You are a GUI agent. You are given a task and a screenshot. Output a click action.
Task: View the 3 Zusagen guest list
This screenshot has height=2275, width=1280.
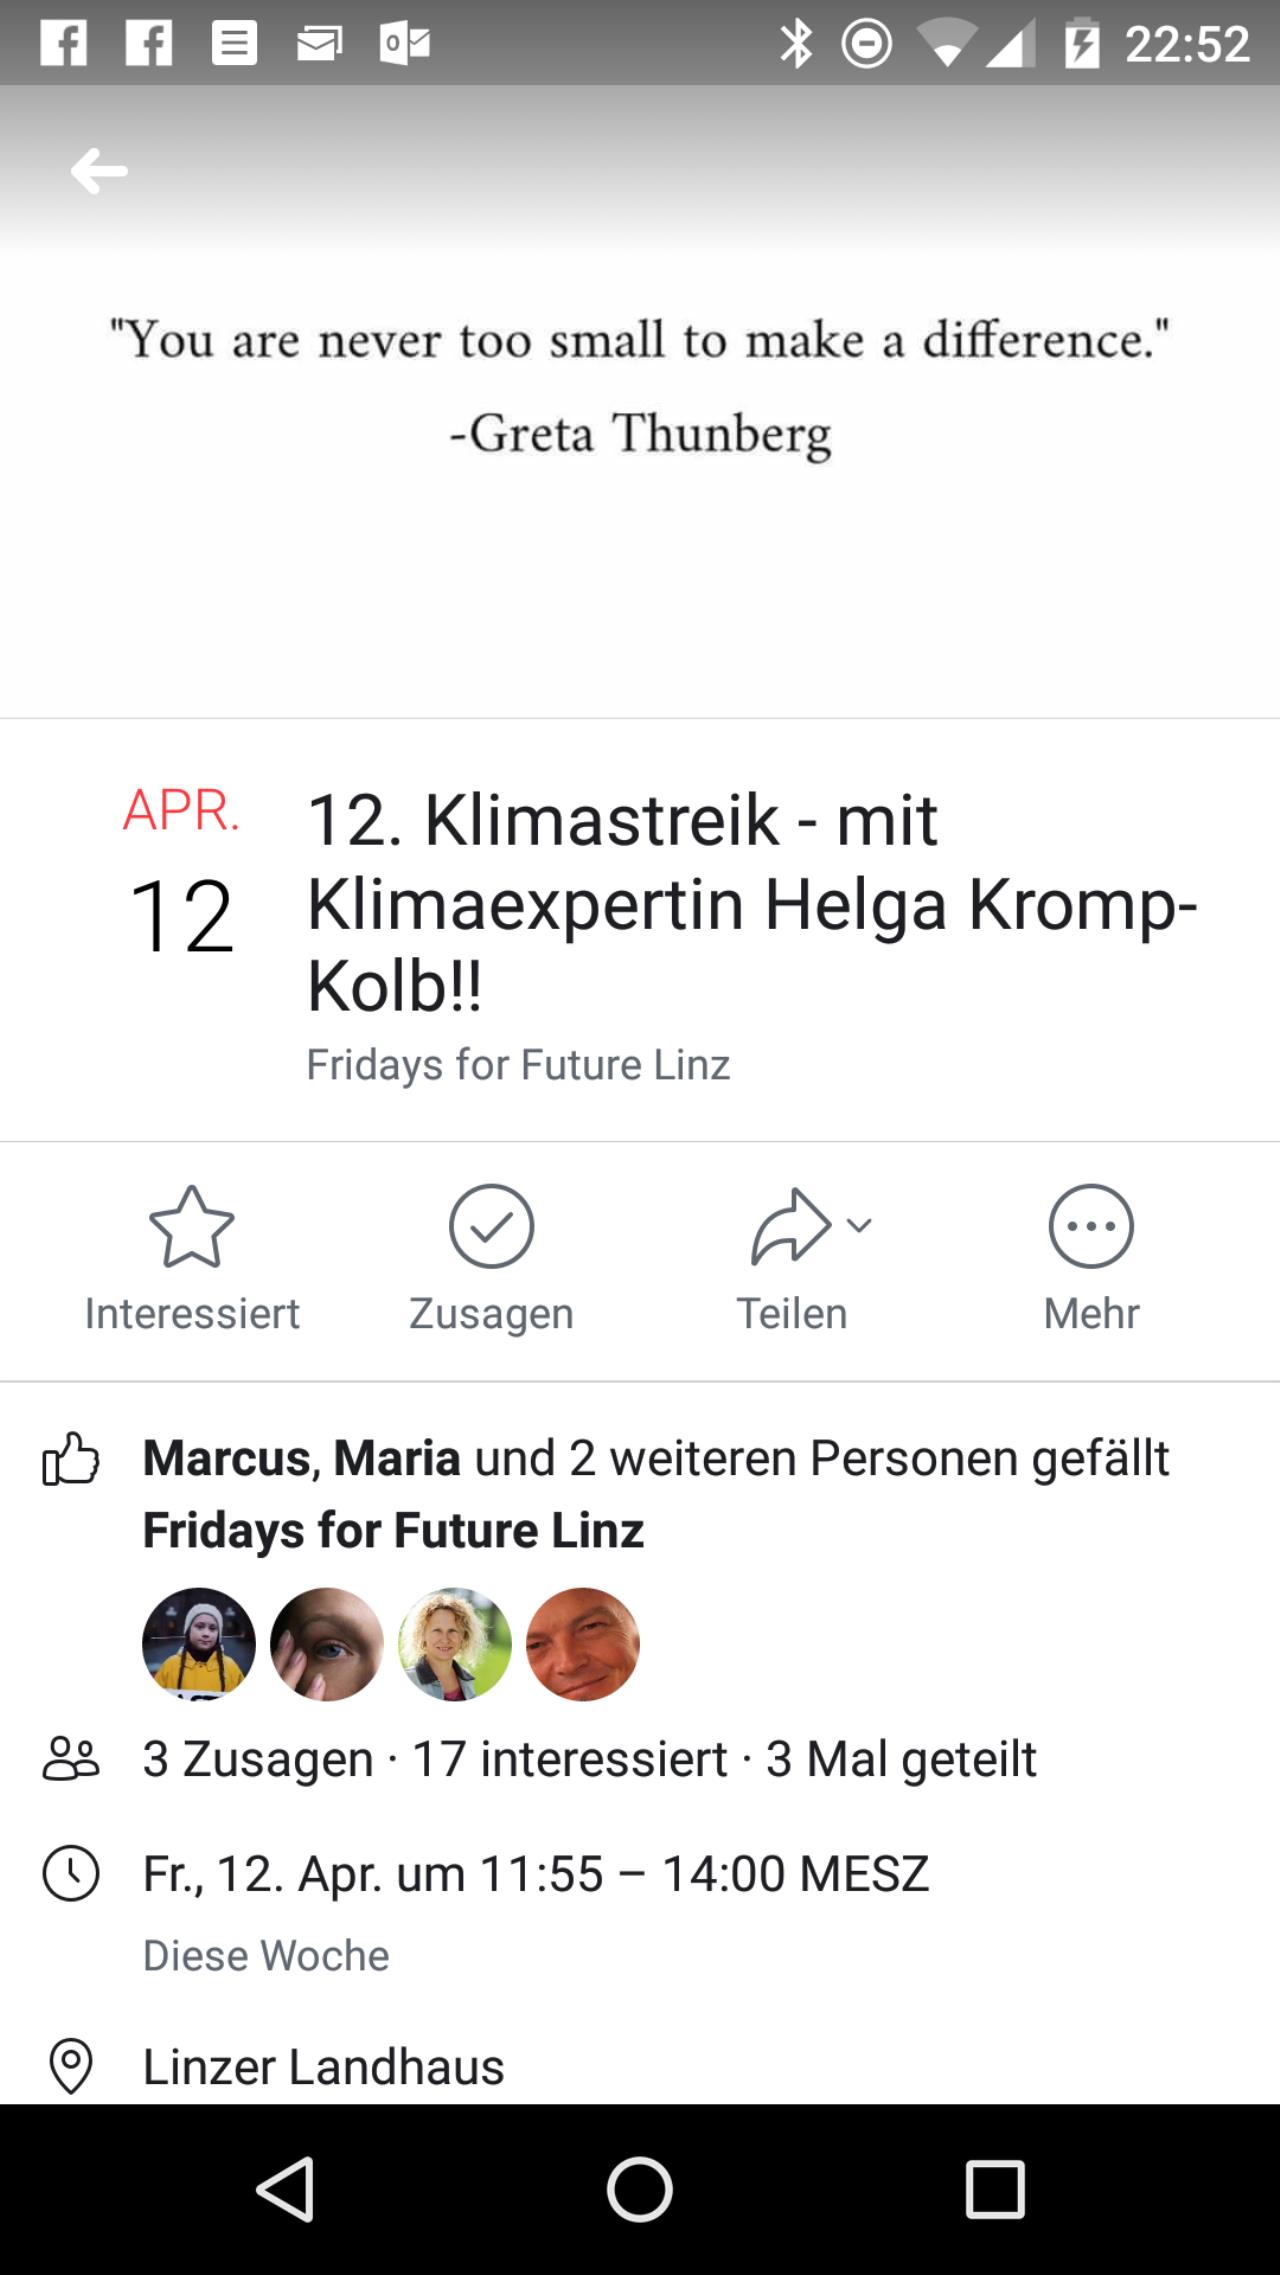point(258,1759)
